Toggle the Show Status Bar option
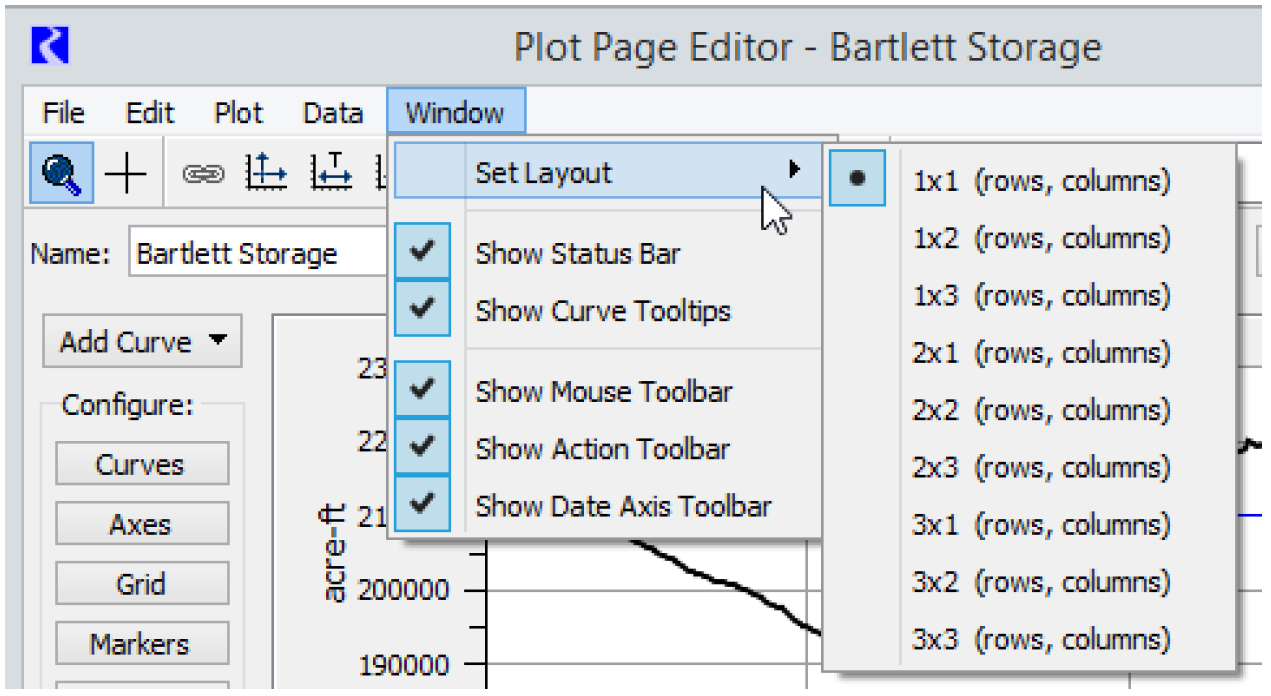Image resolution: width=1271 pixels, height=696 pixels. point(577,254)
